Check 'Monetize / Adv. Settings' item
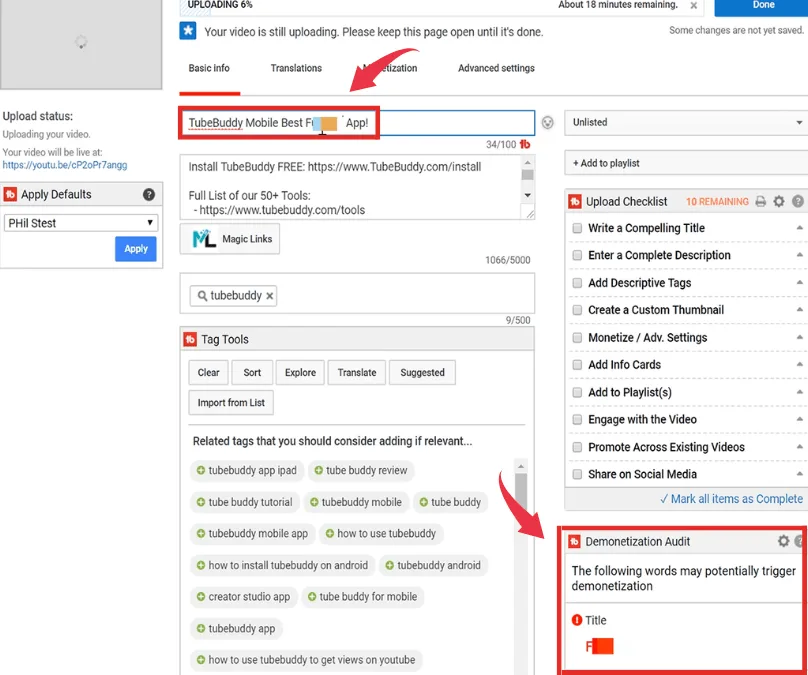This screenshot has width=808, height=675. [577, 338]
